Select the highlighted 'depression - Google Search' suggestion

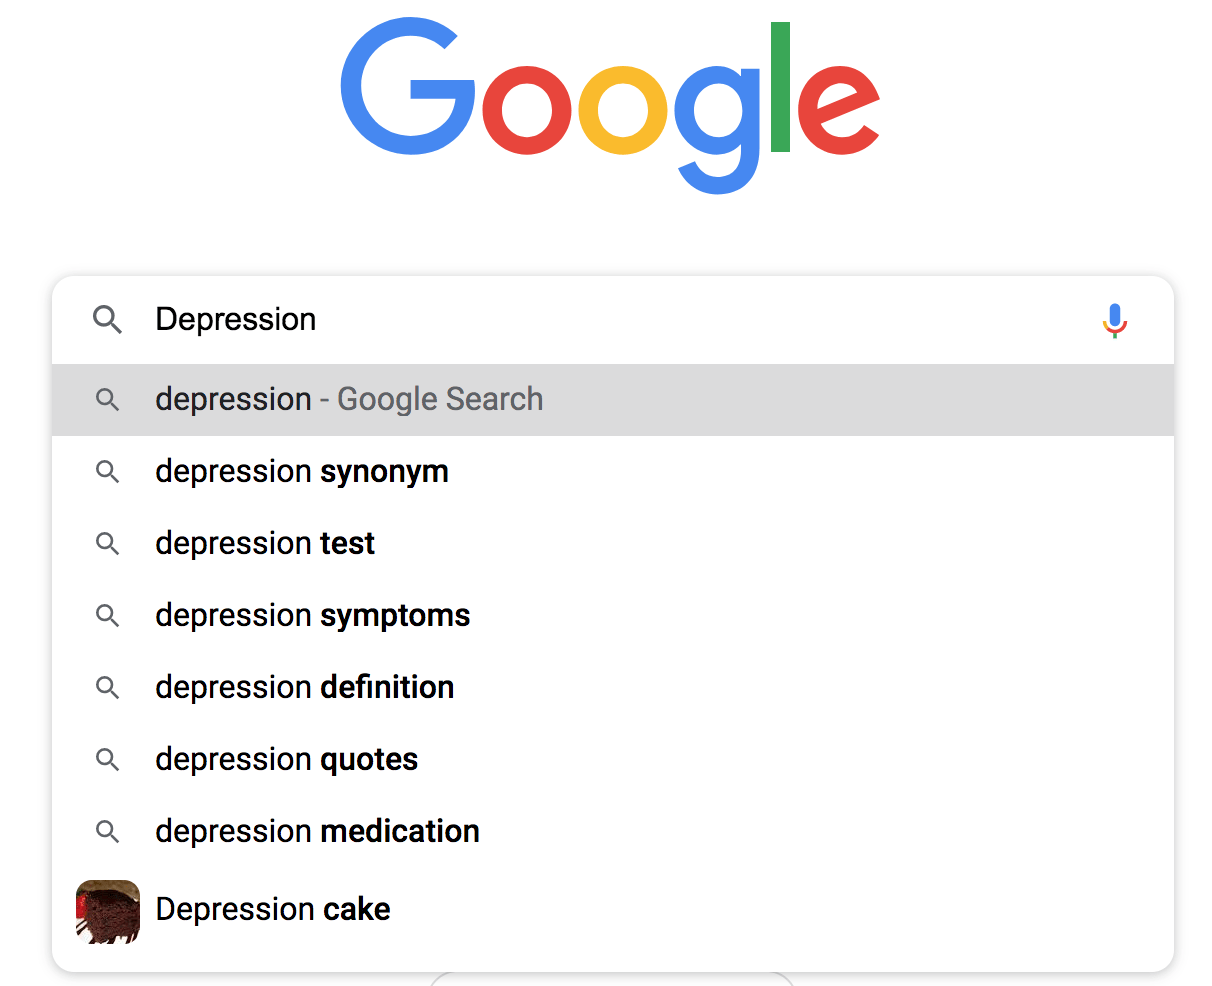(x=348, y=399)
